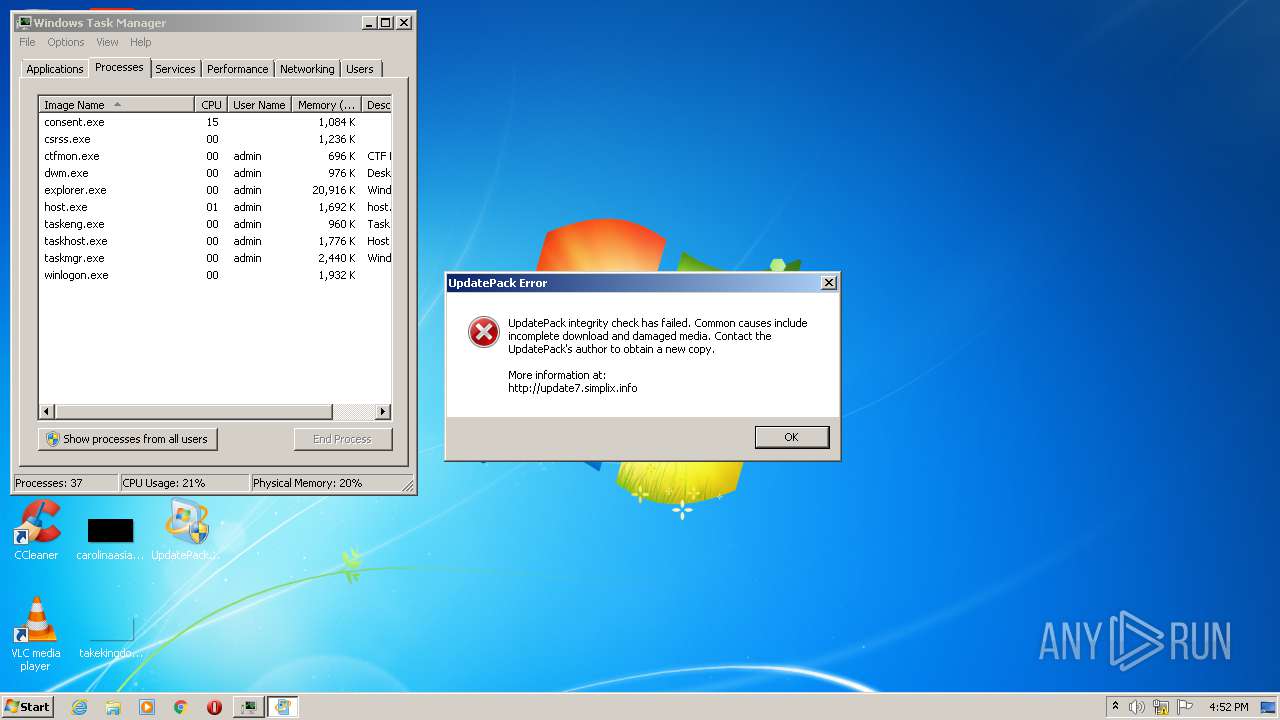
Task: Open the View menu in Task Manager
Action: (x=107, y=42)
